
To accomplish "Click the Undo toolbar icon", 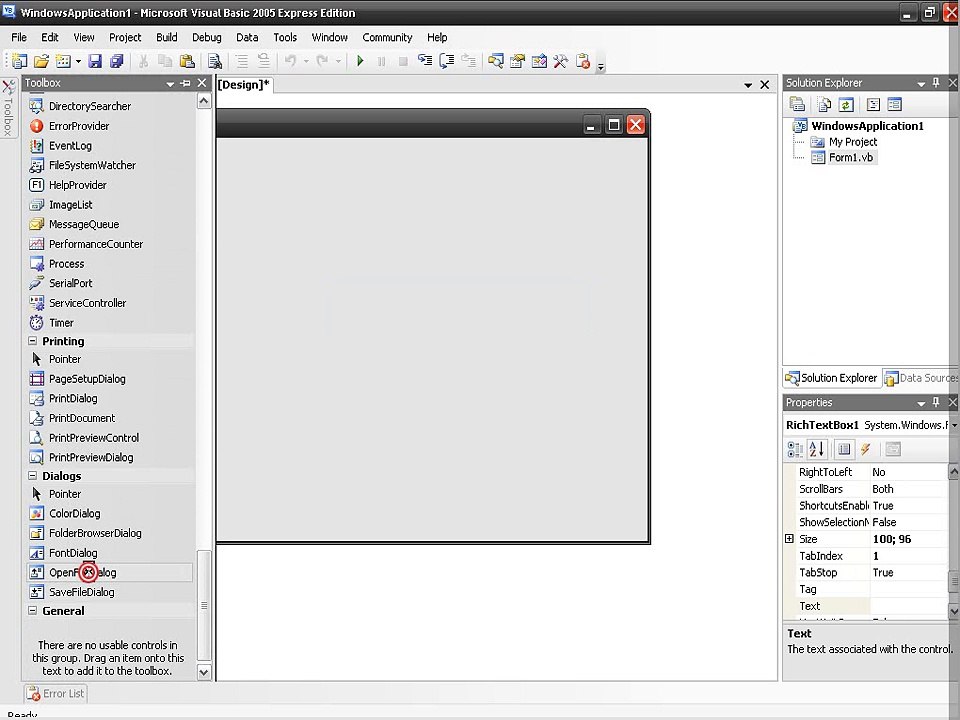I will click(x=291, y=61).
